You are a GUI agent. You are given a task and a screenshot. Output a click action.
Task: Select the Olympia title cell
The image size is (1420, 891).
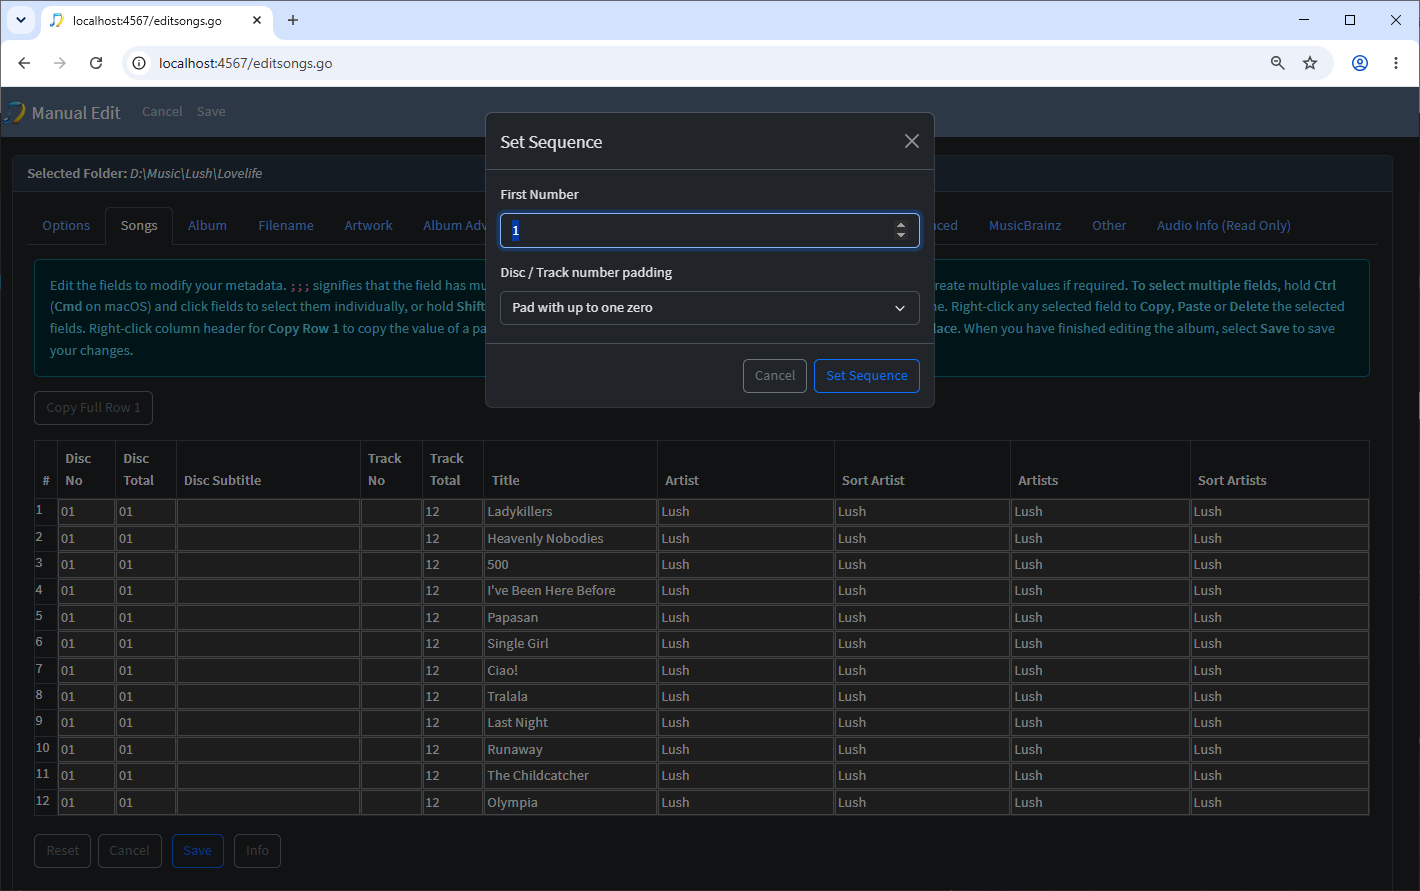(570, 803)
